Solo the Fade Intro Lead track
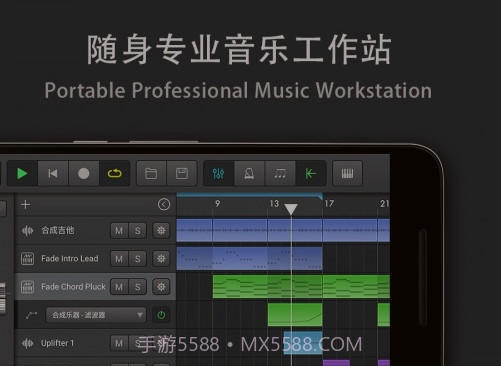Viewport: 501px width, 366px height. pyautogui.click(x=138, y=259)
